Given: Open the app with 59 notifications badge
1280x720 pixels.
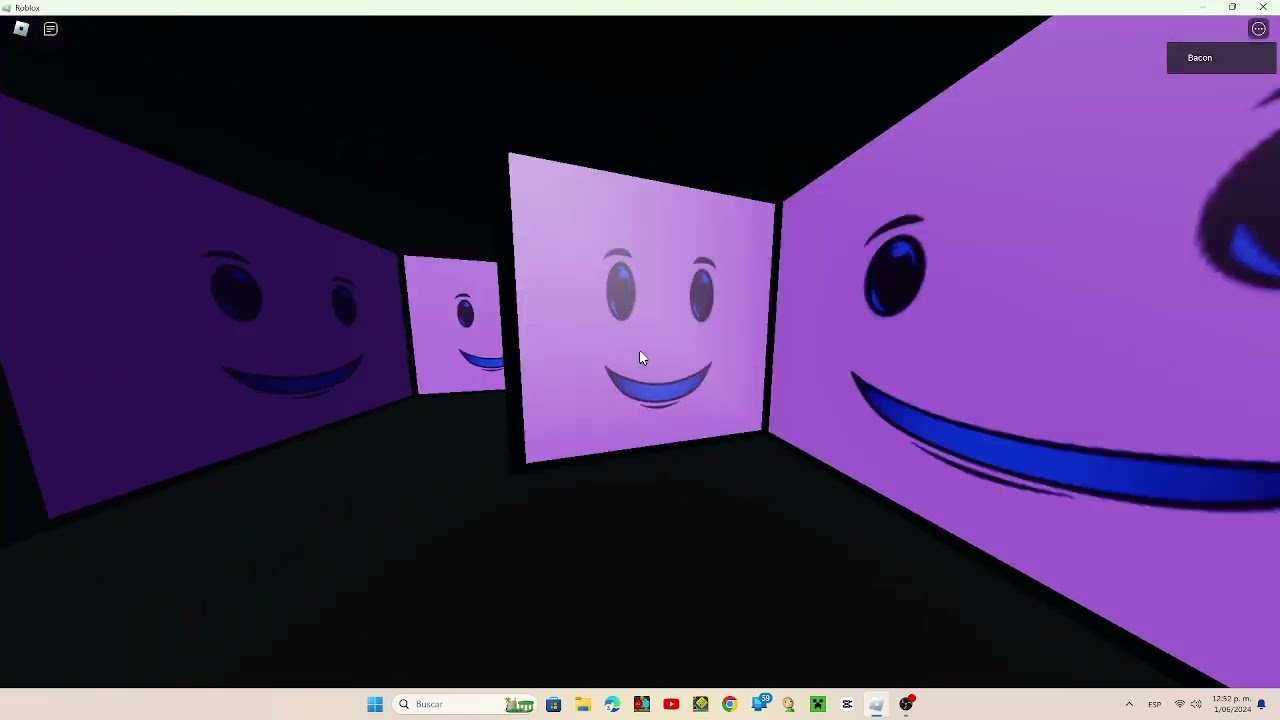Looking at the screenshot, I should [761, 703].
